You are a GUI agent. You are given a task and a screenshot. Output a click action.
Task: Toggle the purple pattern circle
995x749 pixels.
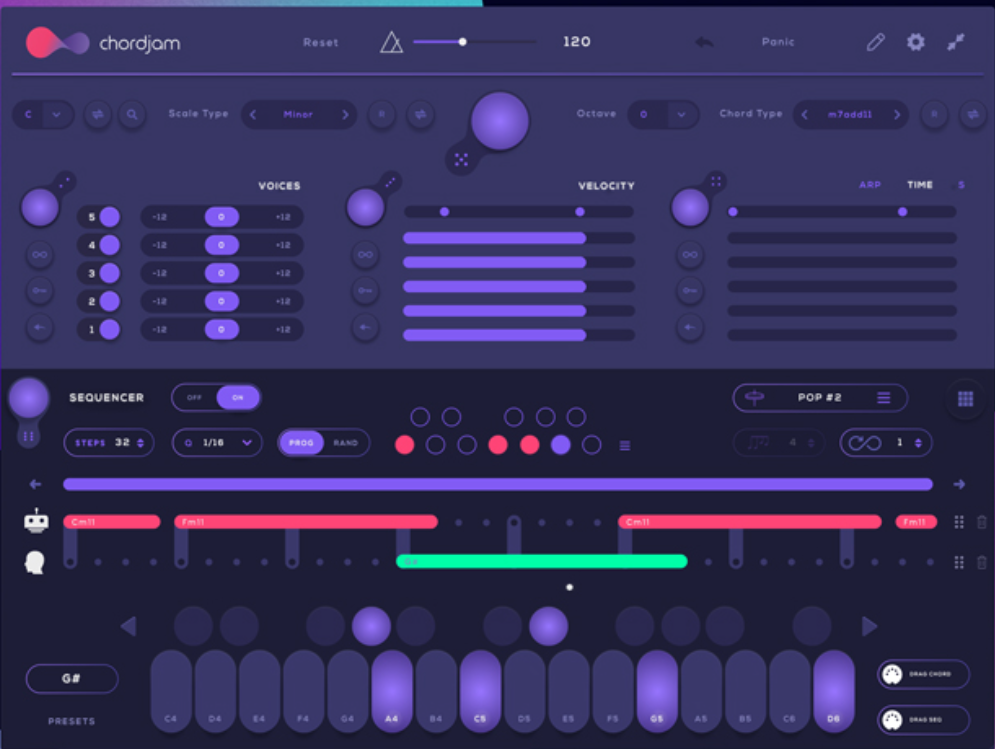pos(560,445)
